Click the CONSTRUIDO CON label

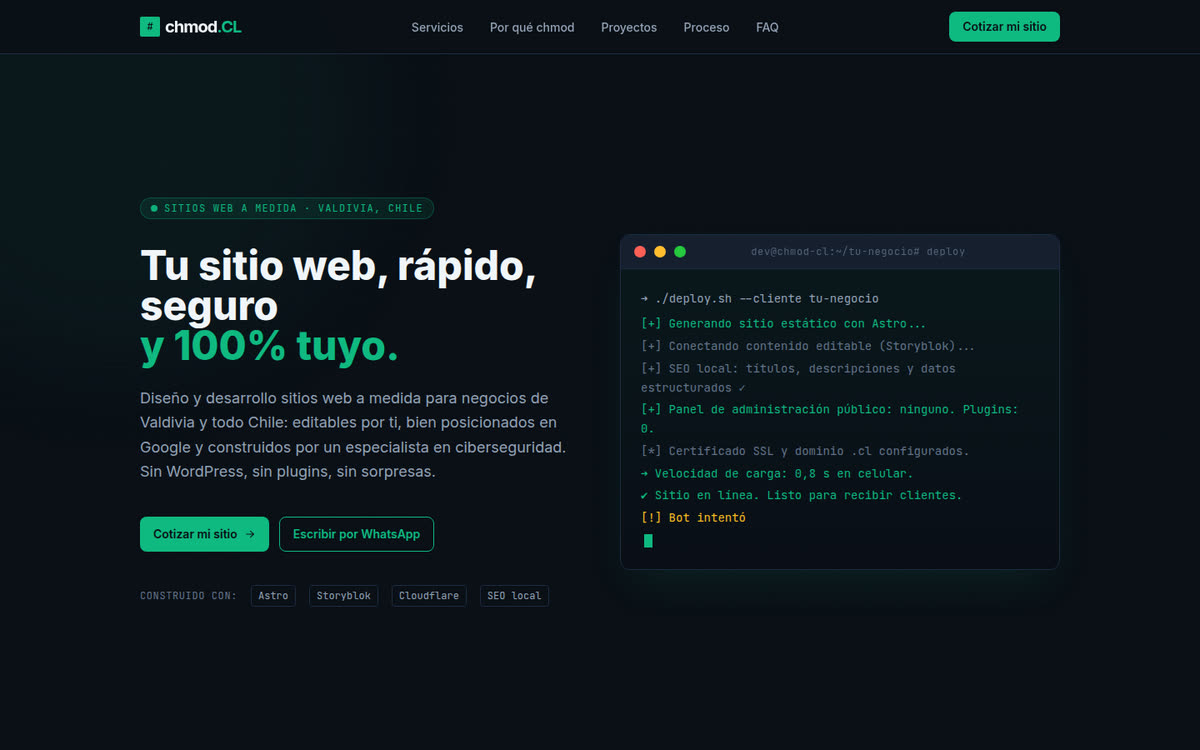[x=189, y=596]
